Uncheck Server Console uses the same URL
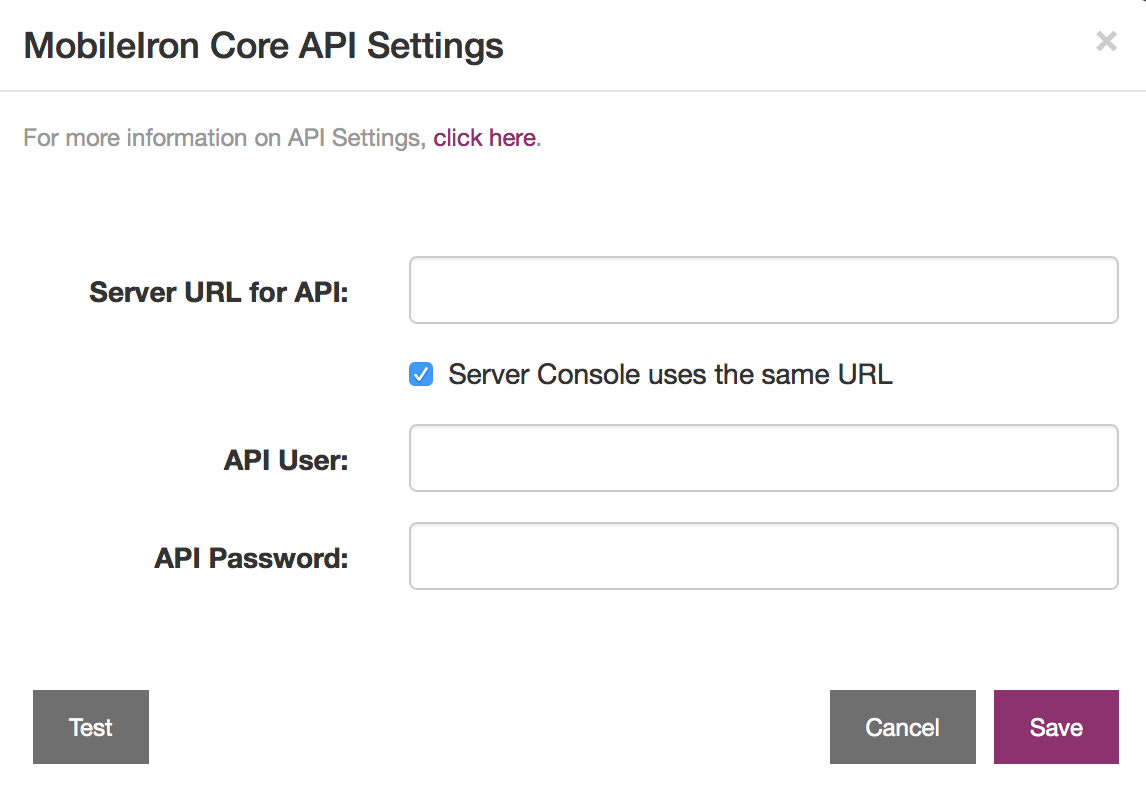This screenshot has height=792, width=1146. pyautogui.click(x=421, y=374)
